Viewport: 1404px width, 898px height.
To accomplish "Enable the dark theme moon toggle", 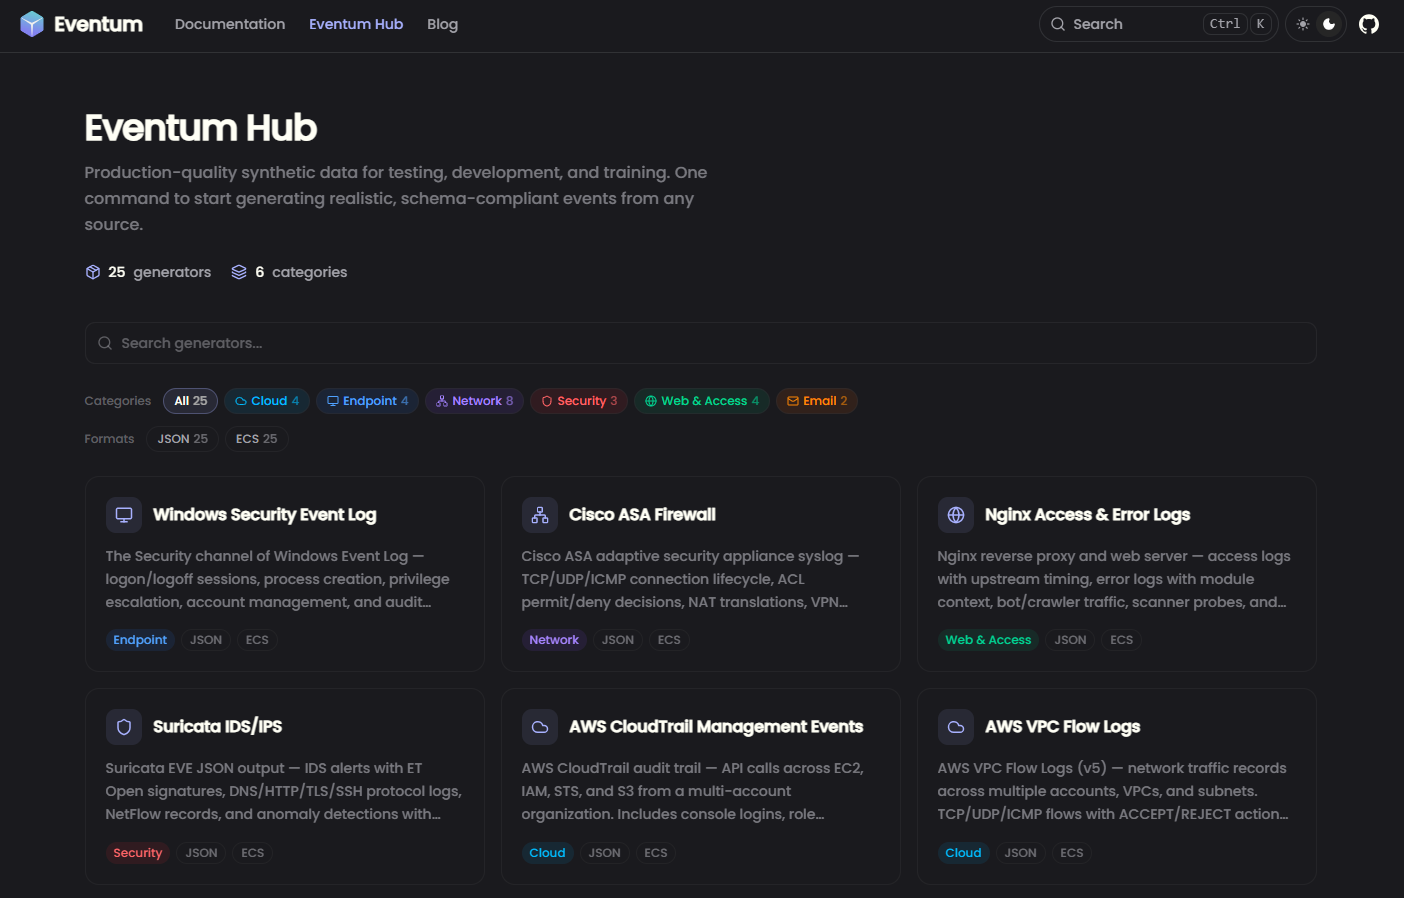I will pyautogui.click(x=1328, y=23).
